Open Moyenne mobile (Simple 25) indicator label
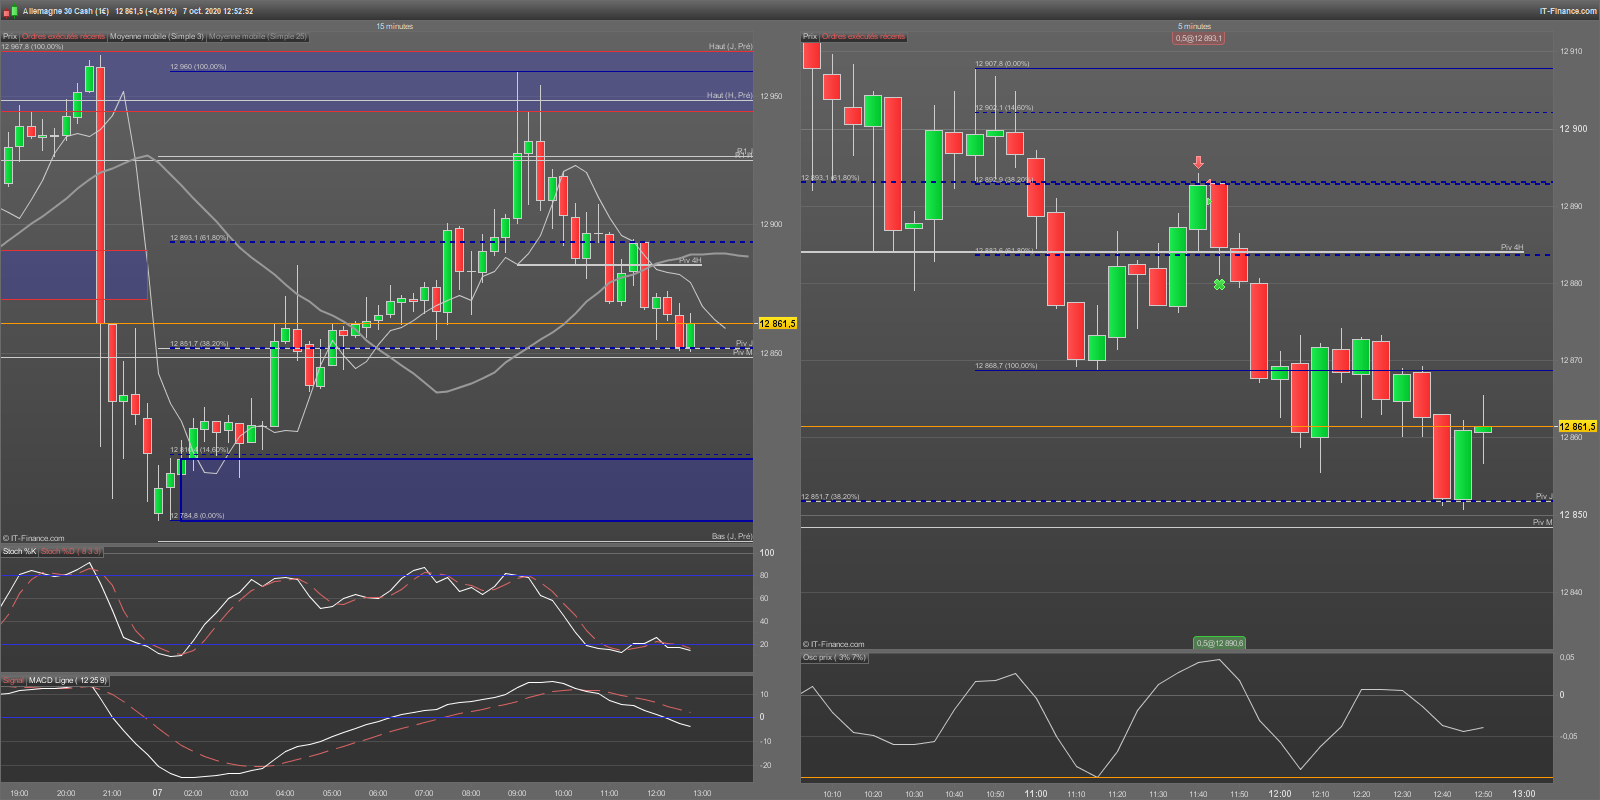The image size is (1600, 800). click(x=258, y=37)
